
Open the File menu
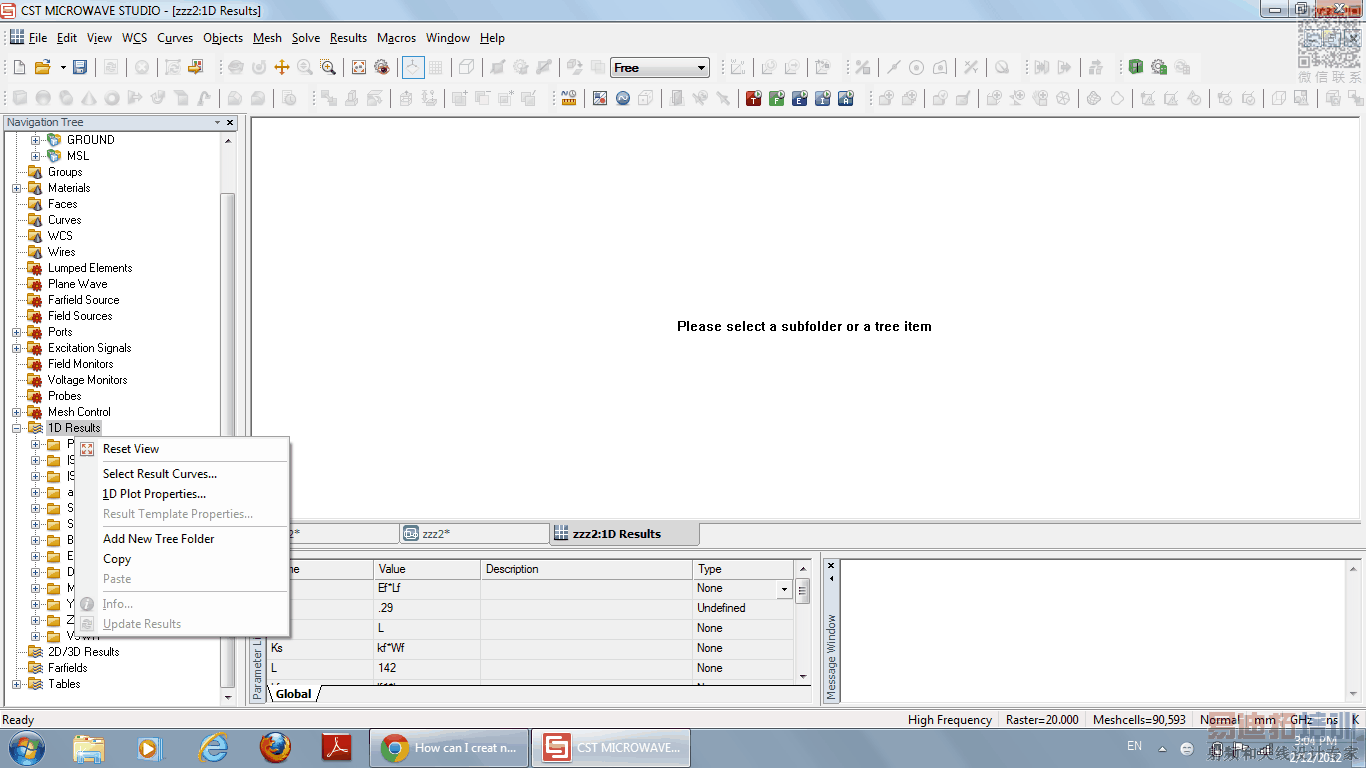(38, 38)
